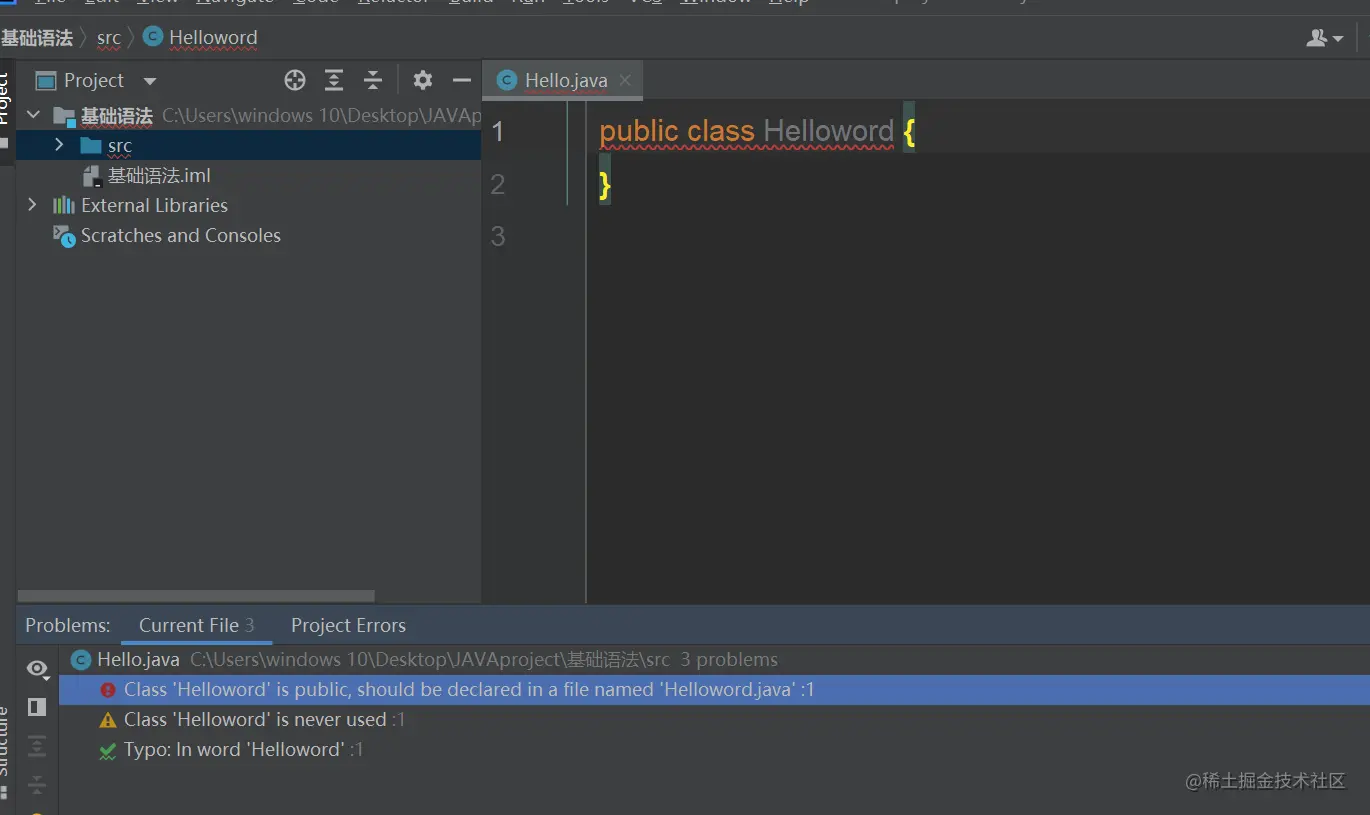1370x815 pixels.
Task: Expand the src folder arrow
Action: 59,145
